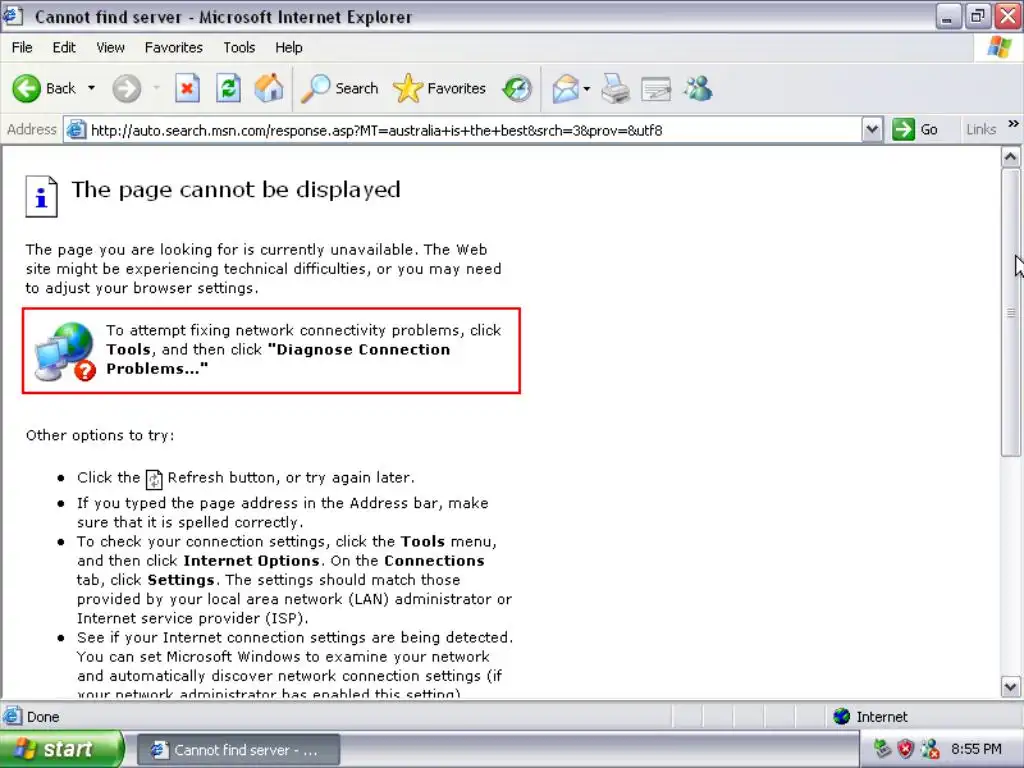Print the page with the printer icon
1024x768 pixels.
pos(615,88)
